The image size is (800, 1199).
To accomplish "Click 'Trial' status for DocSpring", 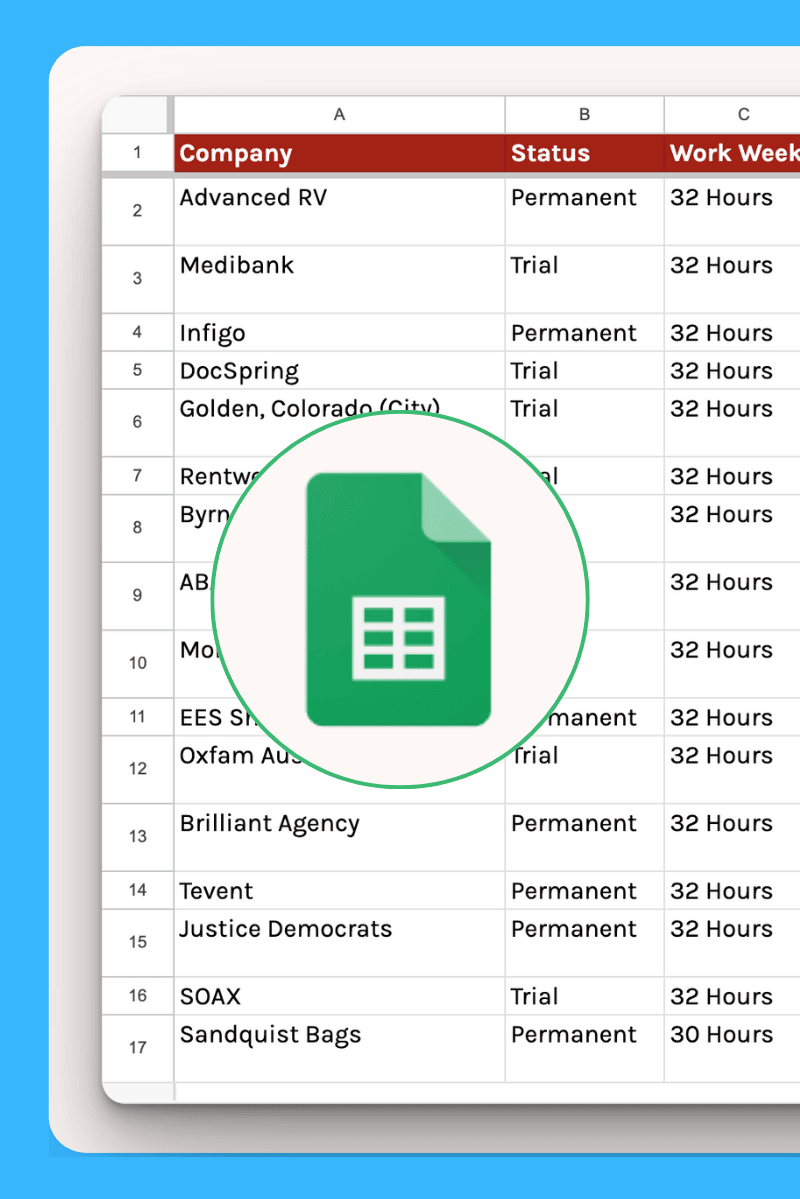I will tap(584, 370).
